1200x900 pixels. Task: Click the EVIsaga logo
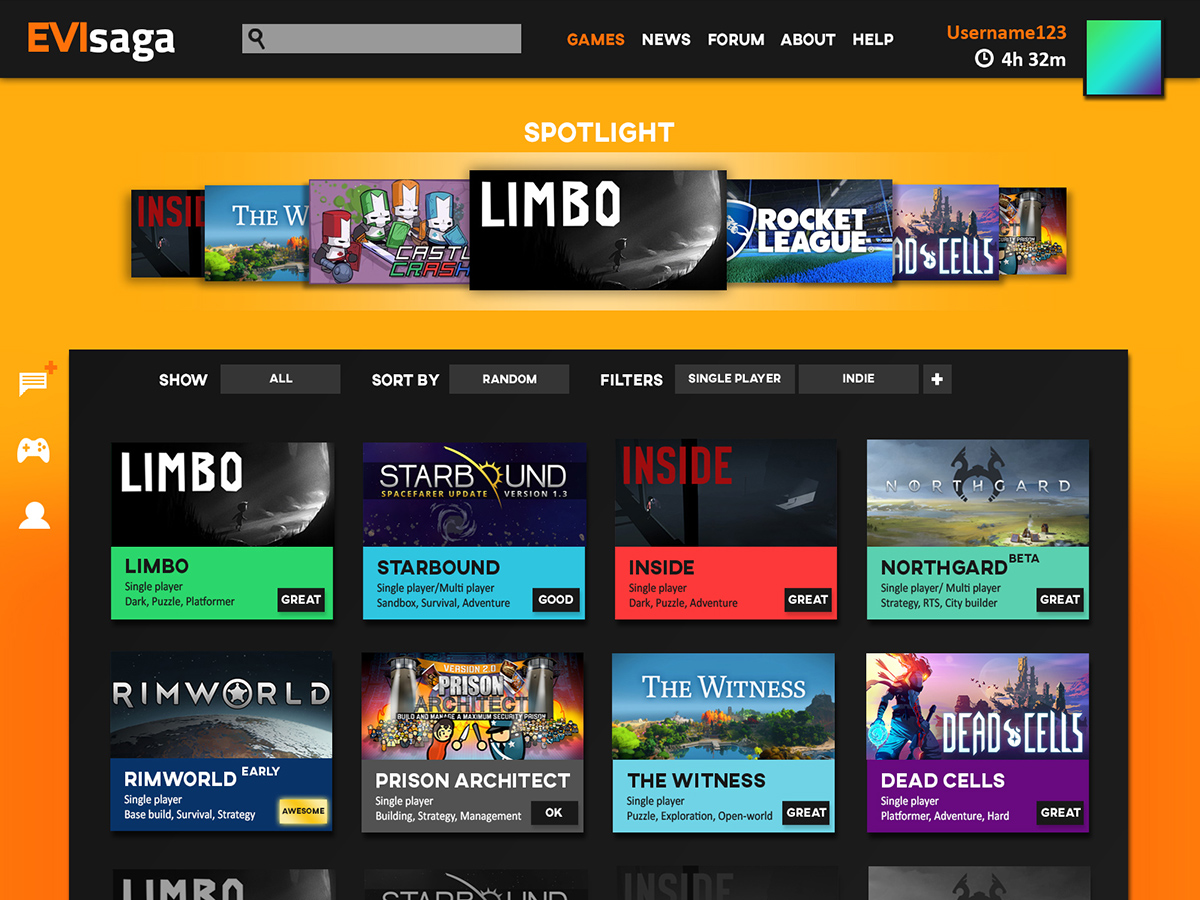pyautogui.click(x=101, y=39)
